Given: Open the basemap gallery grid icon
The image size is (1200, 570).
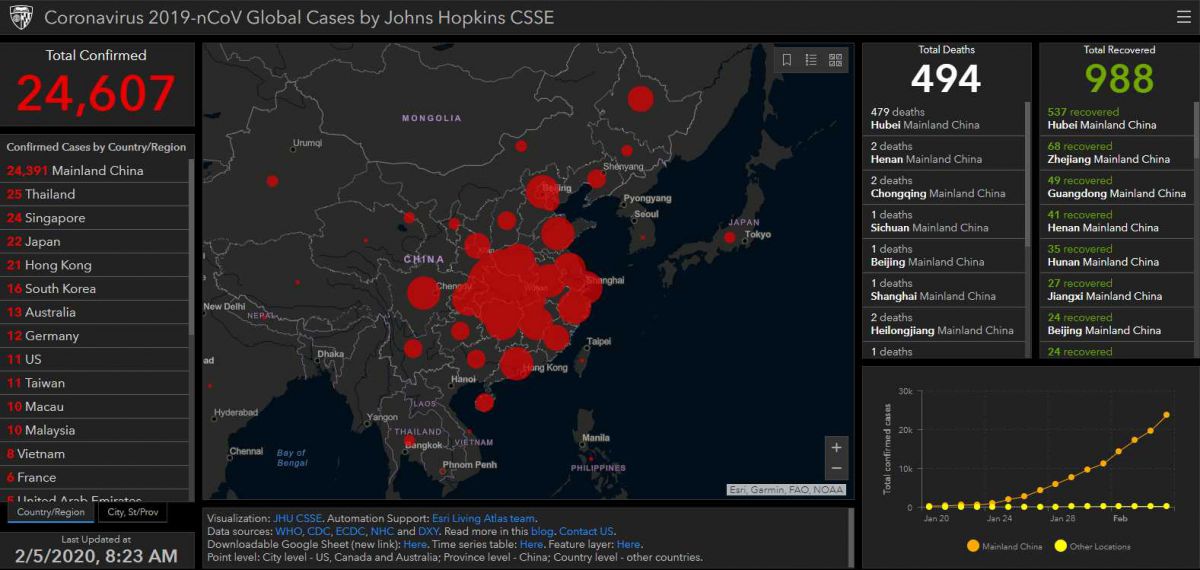Looking at the screenshot, I should (x=835, y=61).
